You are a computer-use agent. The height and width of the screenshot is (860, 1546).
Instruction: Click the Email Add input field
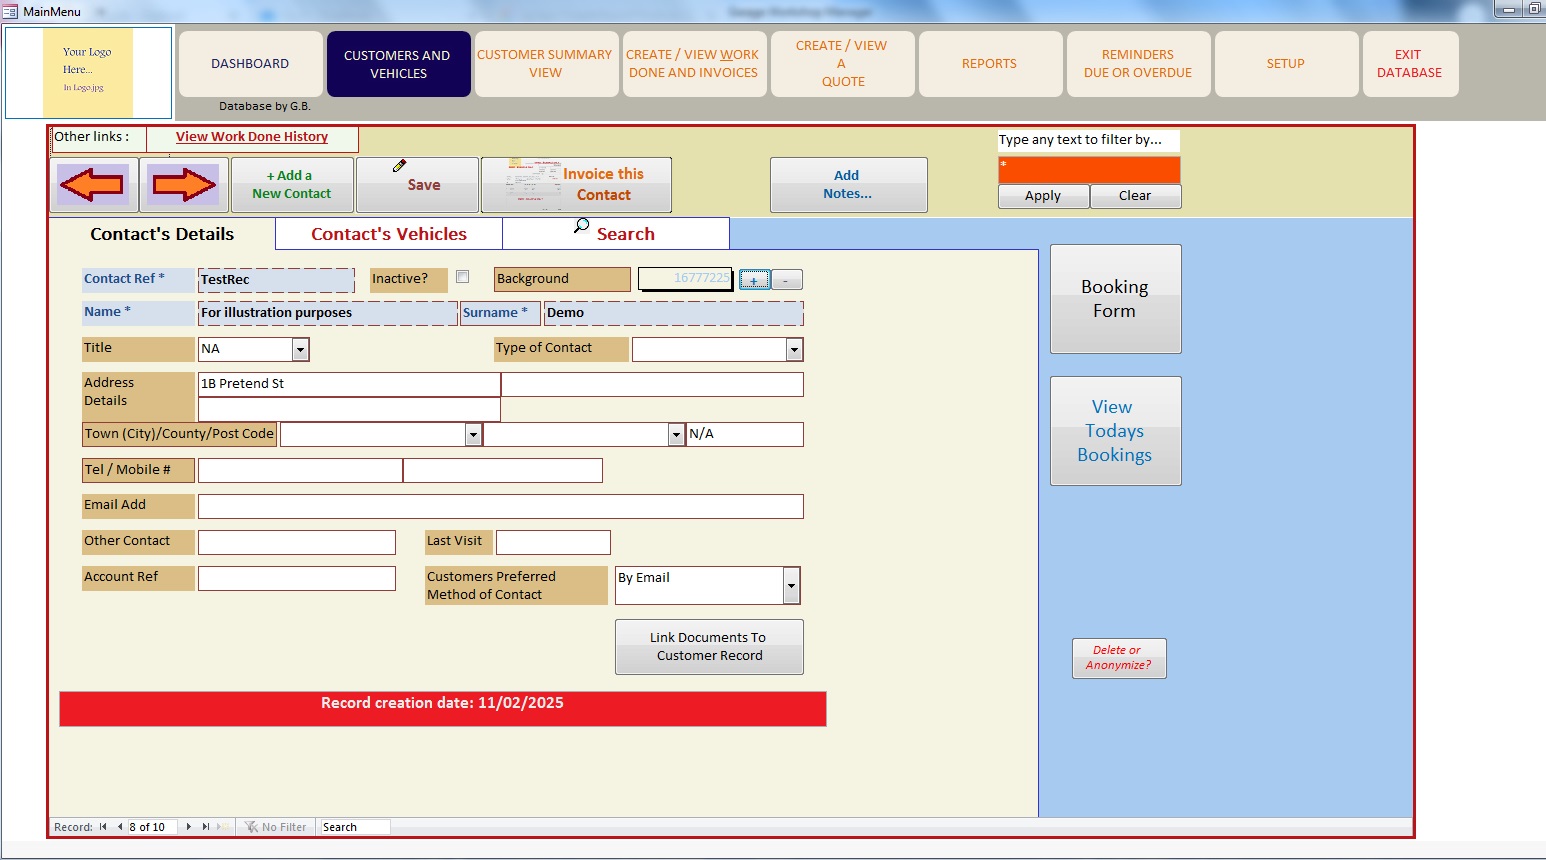tap(500, 506)
